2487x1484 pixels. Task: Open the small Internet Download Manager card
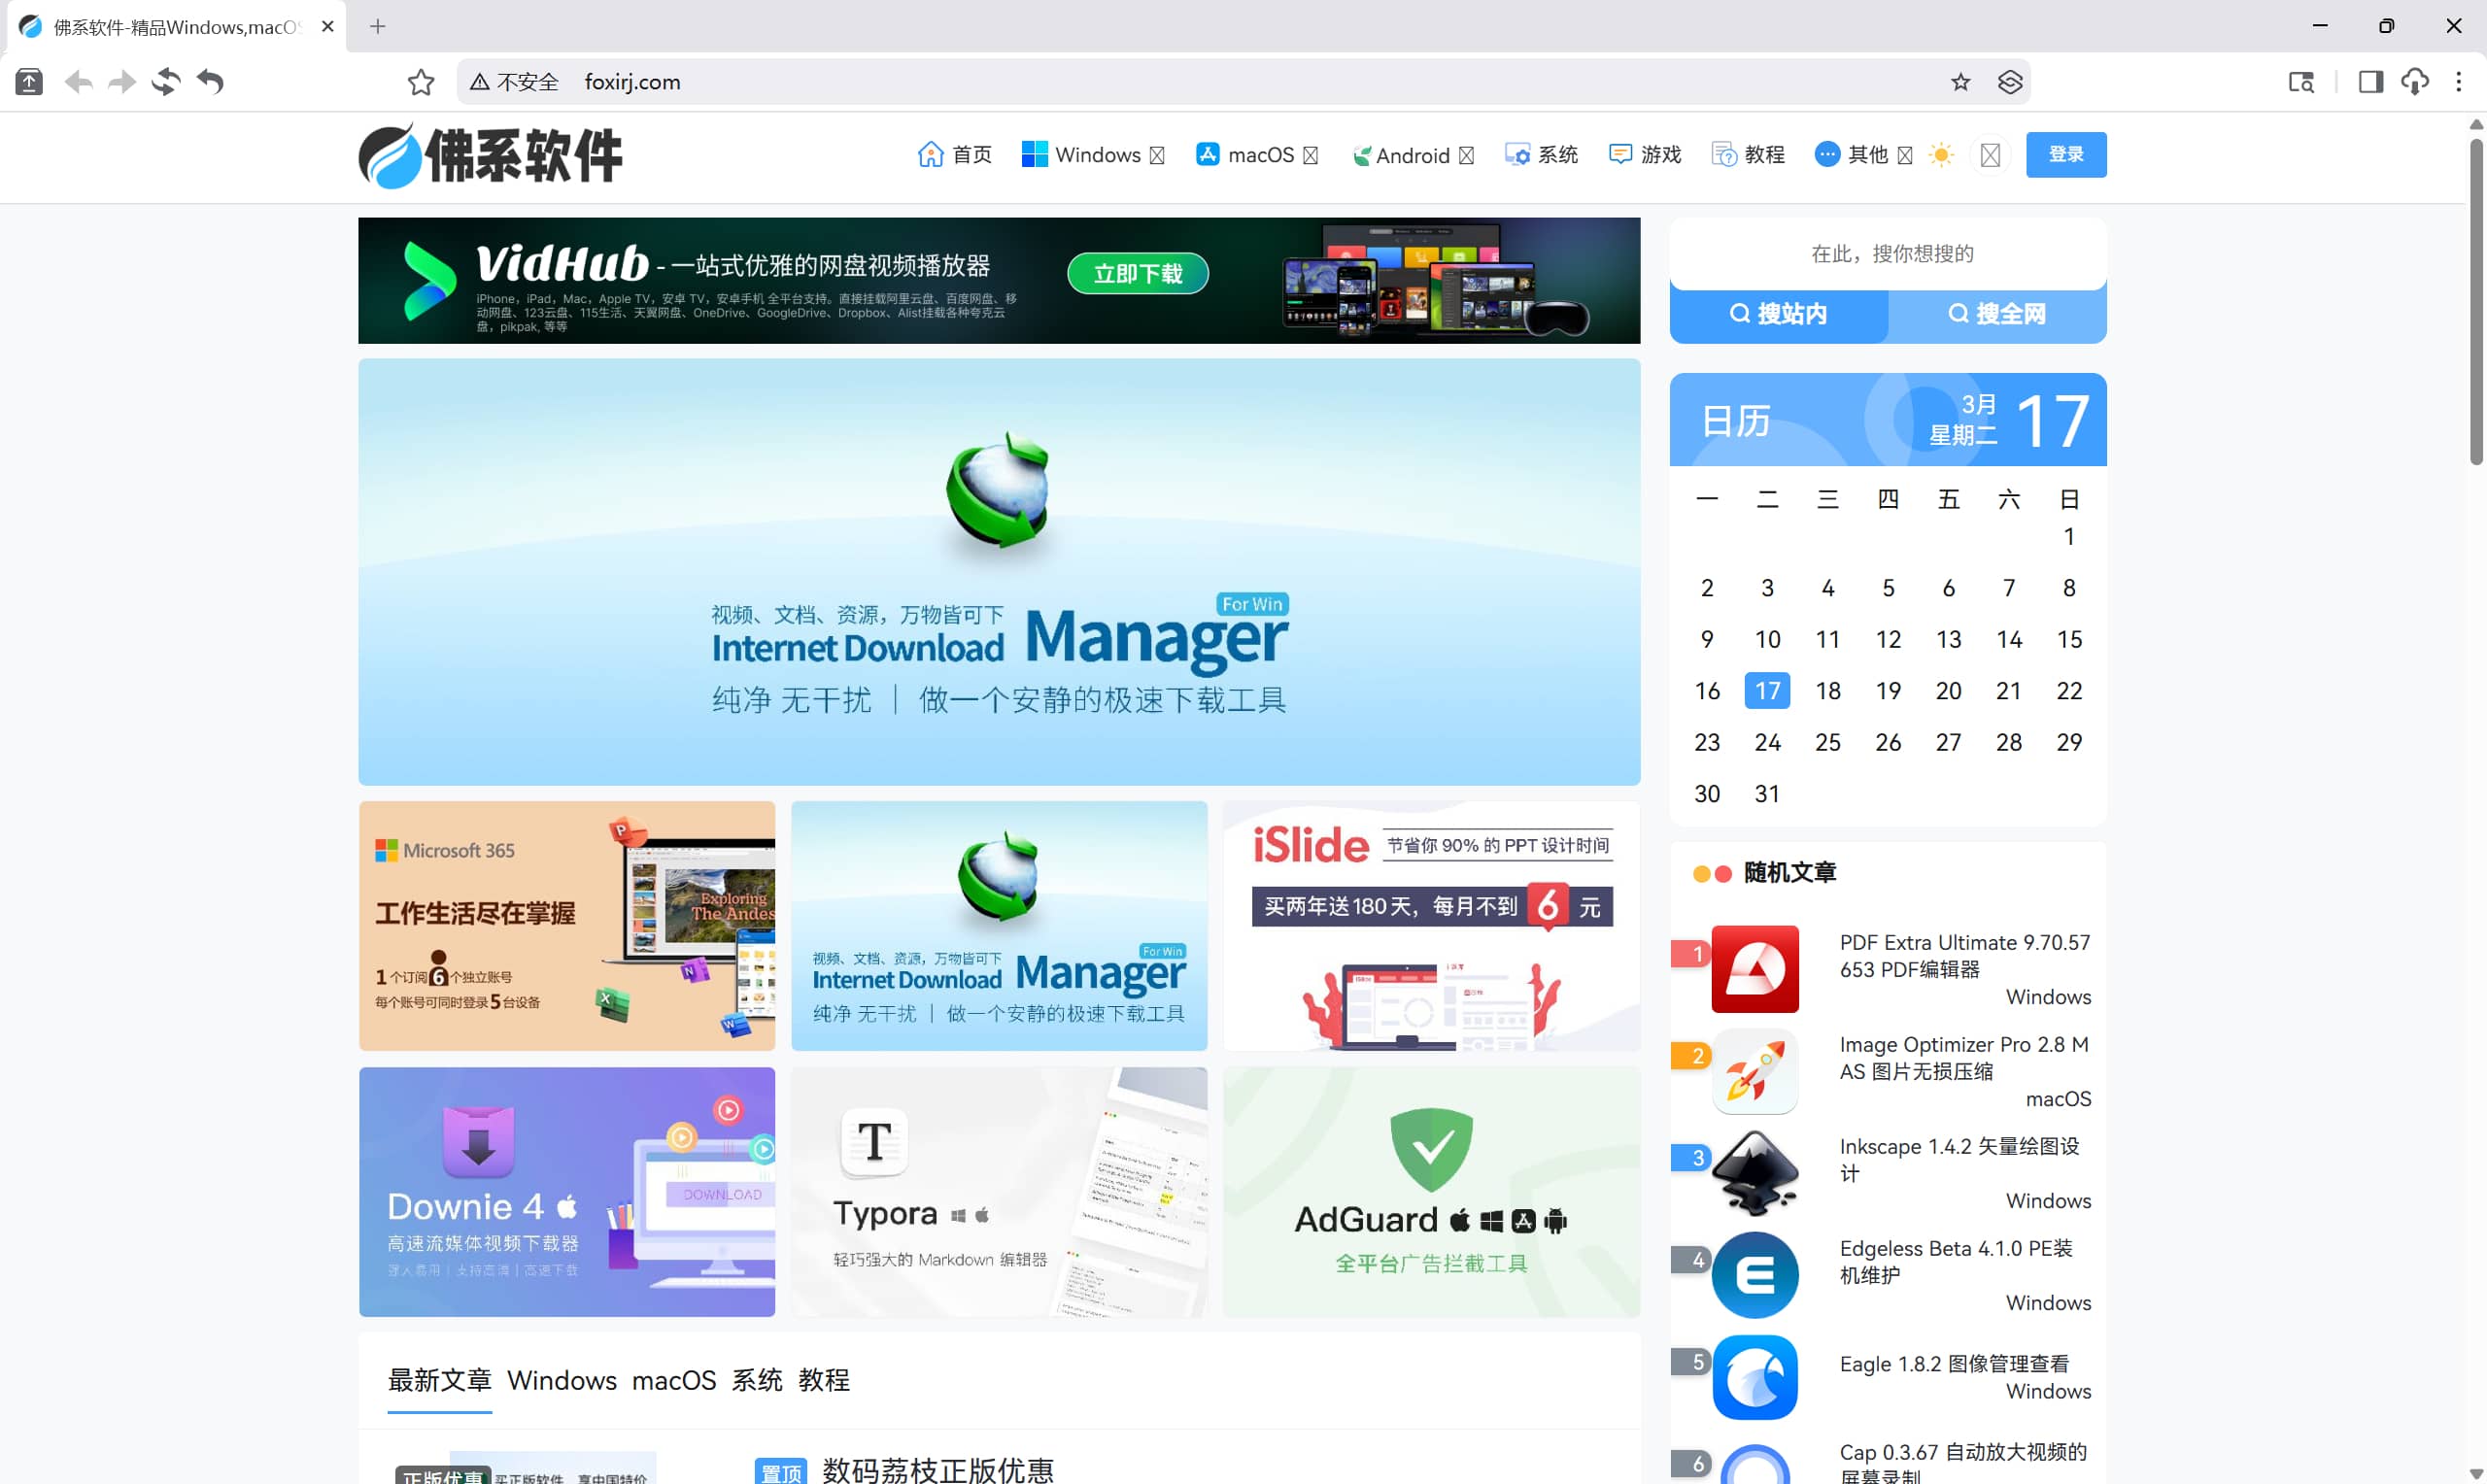(999, 926)
